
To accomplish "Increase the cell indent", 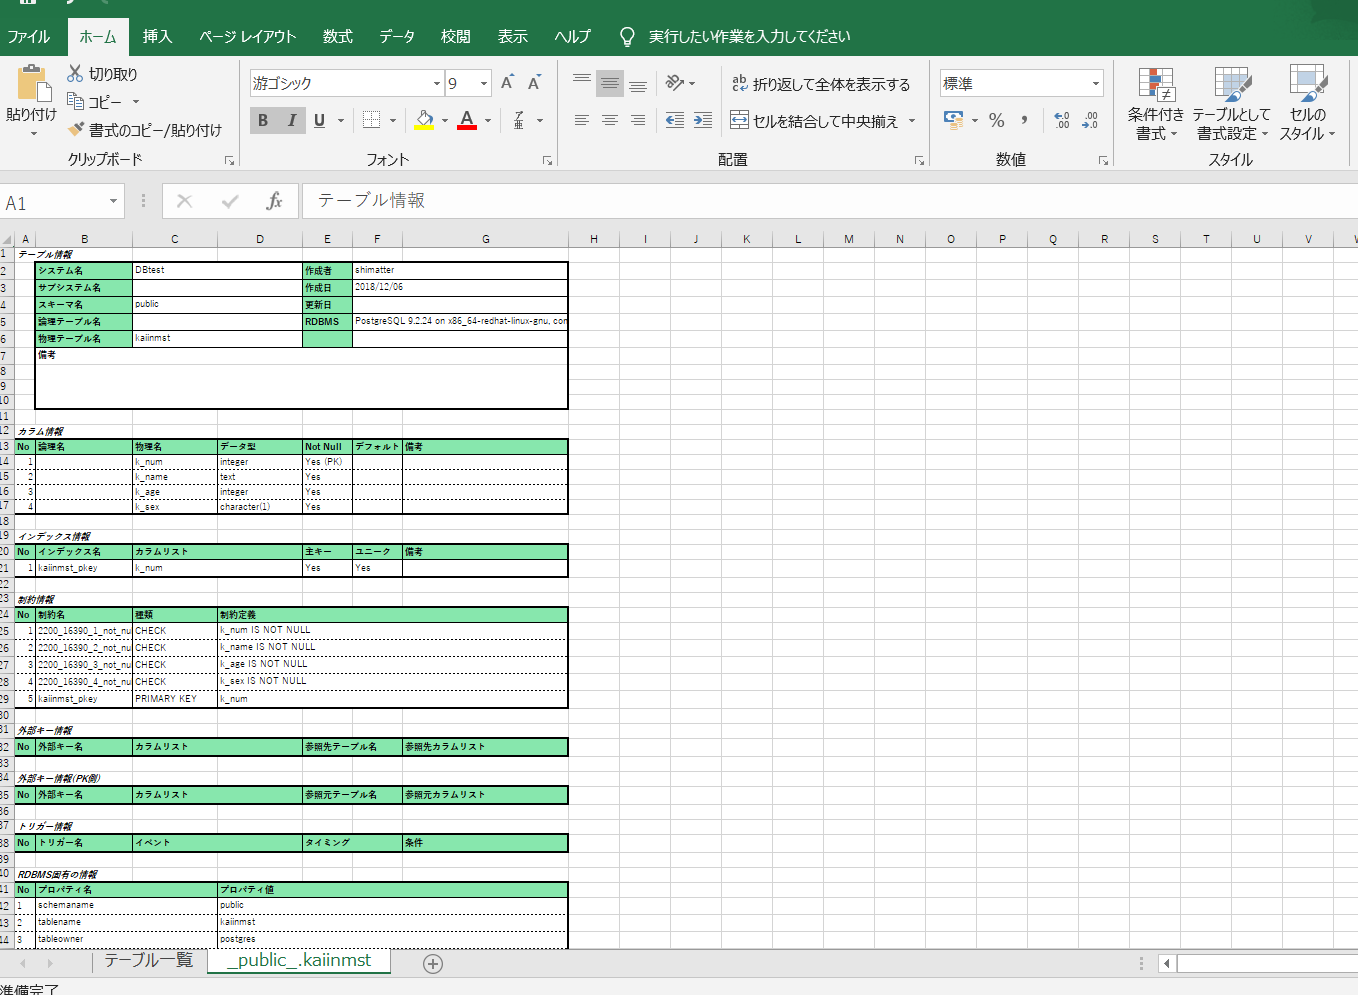I will (x=703, y=120).
